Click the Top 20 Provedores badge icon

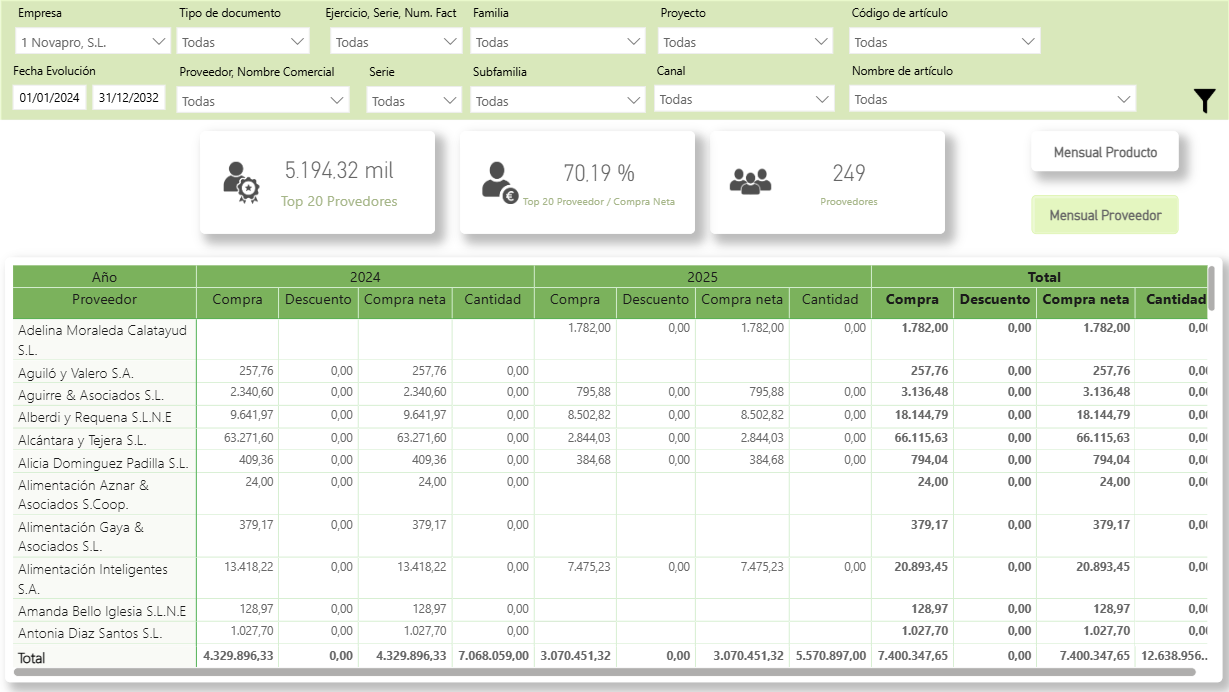coord(241,182)
